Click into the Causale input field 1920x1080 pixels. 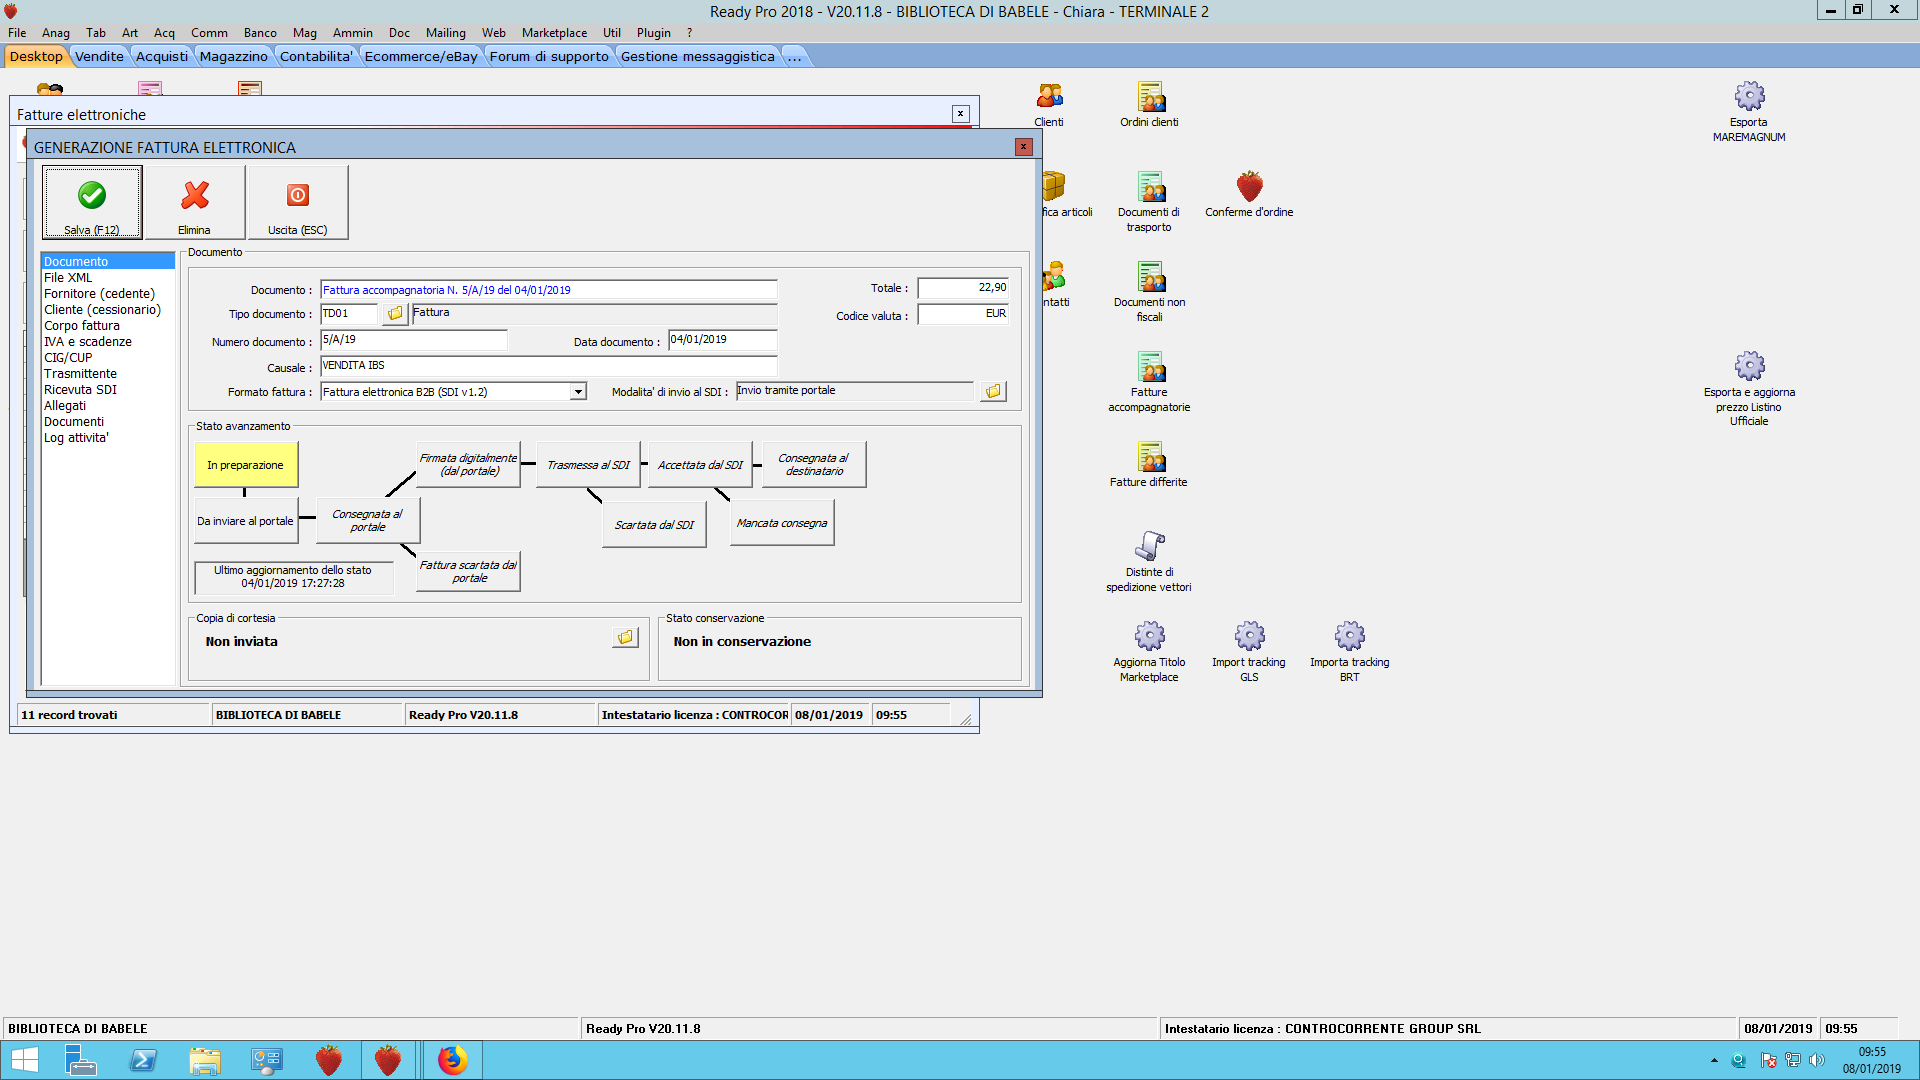pos(548,366)
